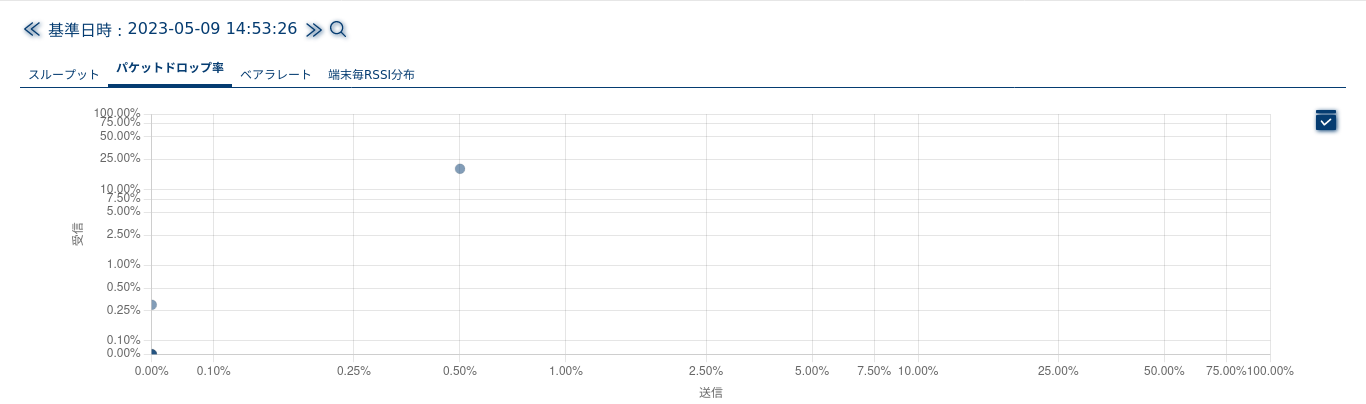Click the 100.00% label on y-axis

point(117,113)
